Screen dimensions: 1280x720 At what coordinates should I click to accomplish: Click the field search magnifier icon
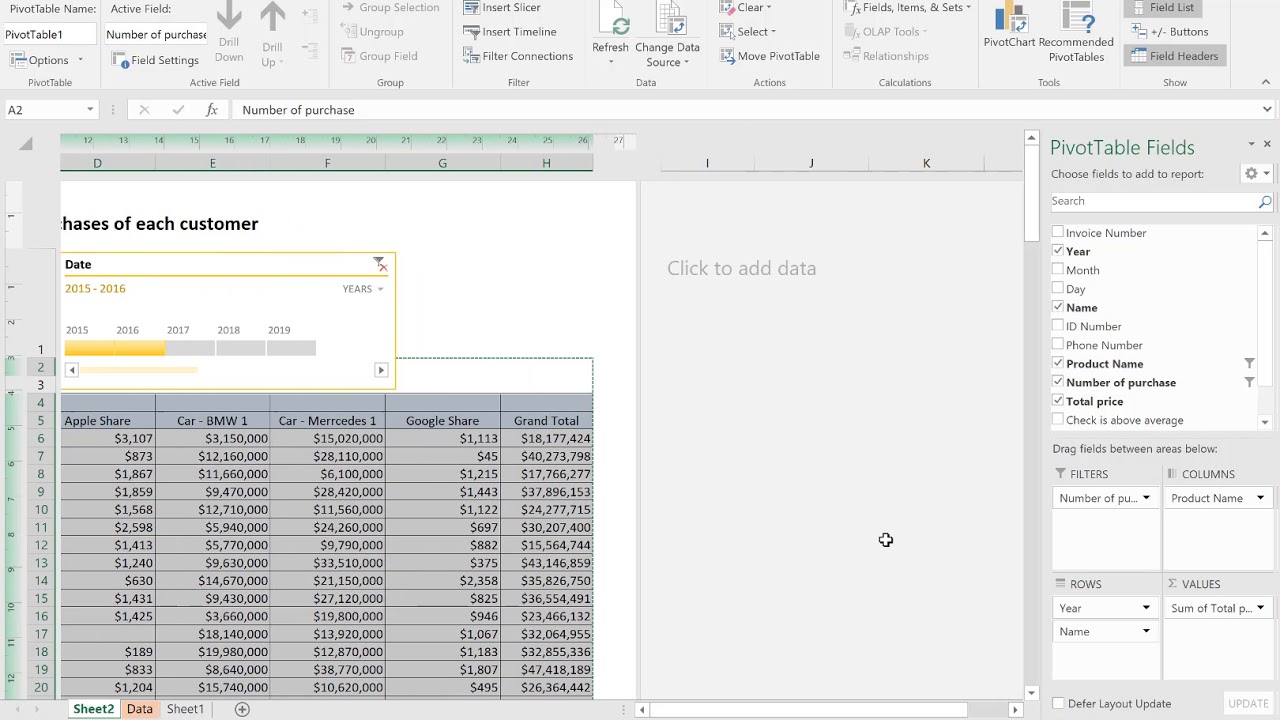[x=1265, y=202]
